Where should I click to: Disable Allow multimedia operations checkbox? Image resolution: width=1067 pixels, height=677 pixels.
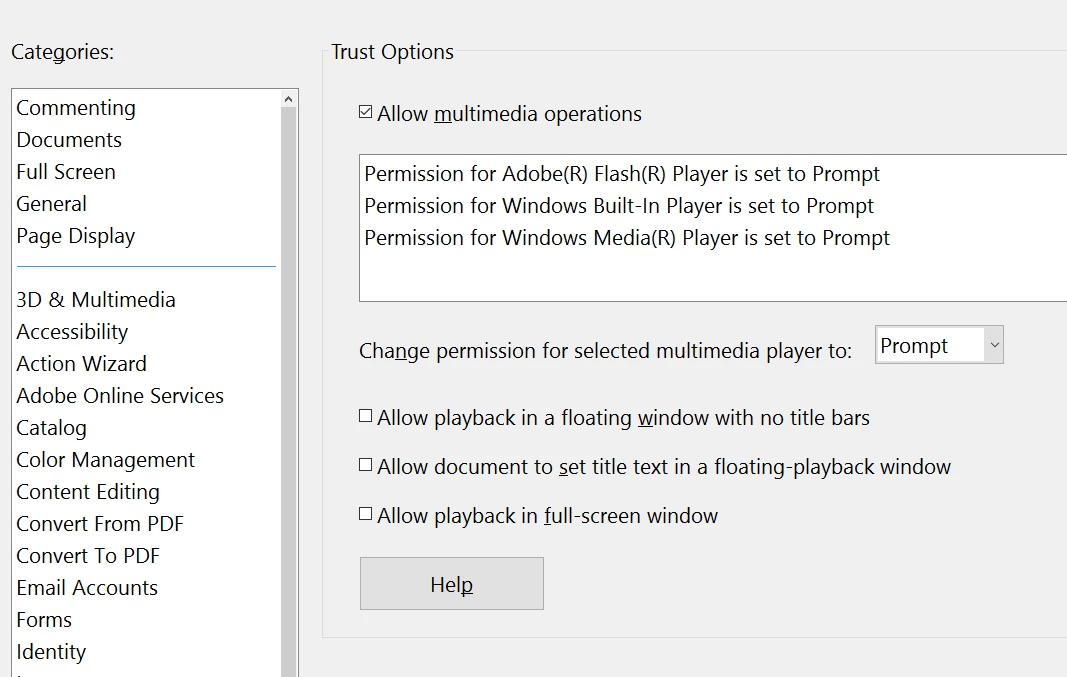coord(366,113)
